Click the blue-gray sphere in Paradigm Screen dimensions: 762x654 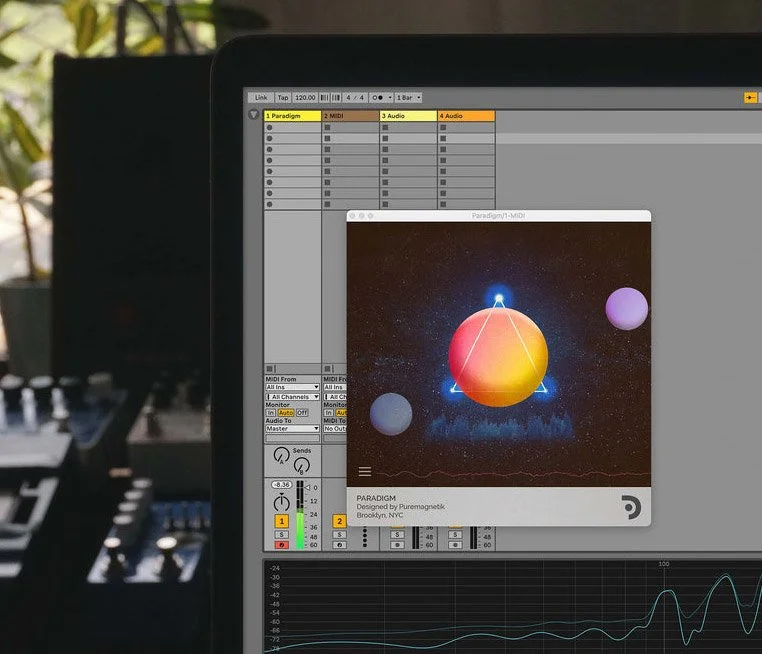[x=391, y=413]
